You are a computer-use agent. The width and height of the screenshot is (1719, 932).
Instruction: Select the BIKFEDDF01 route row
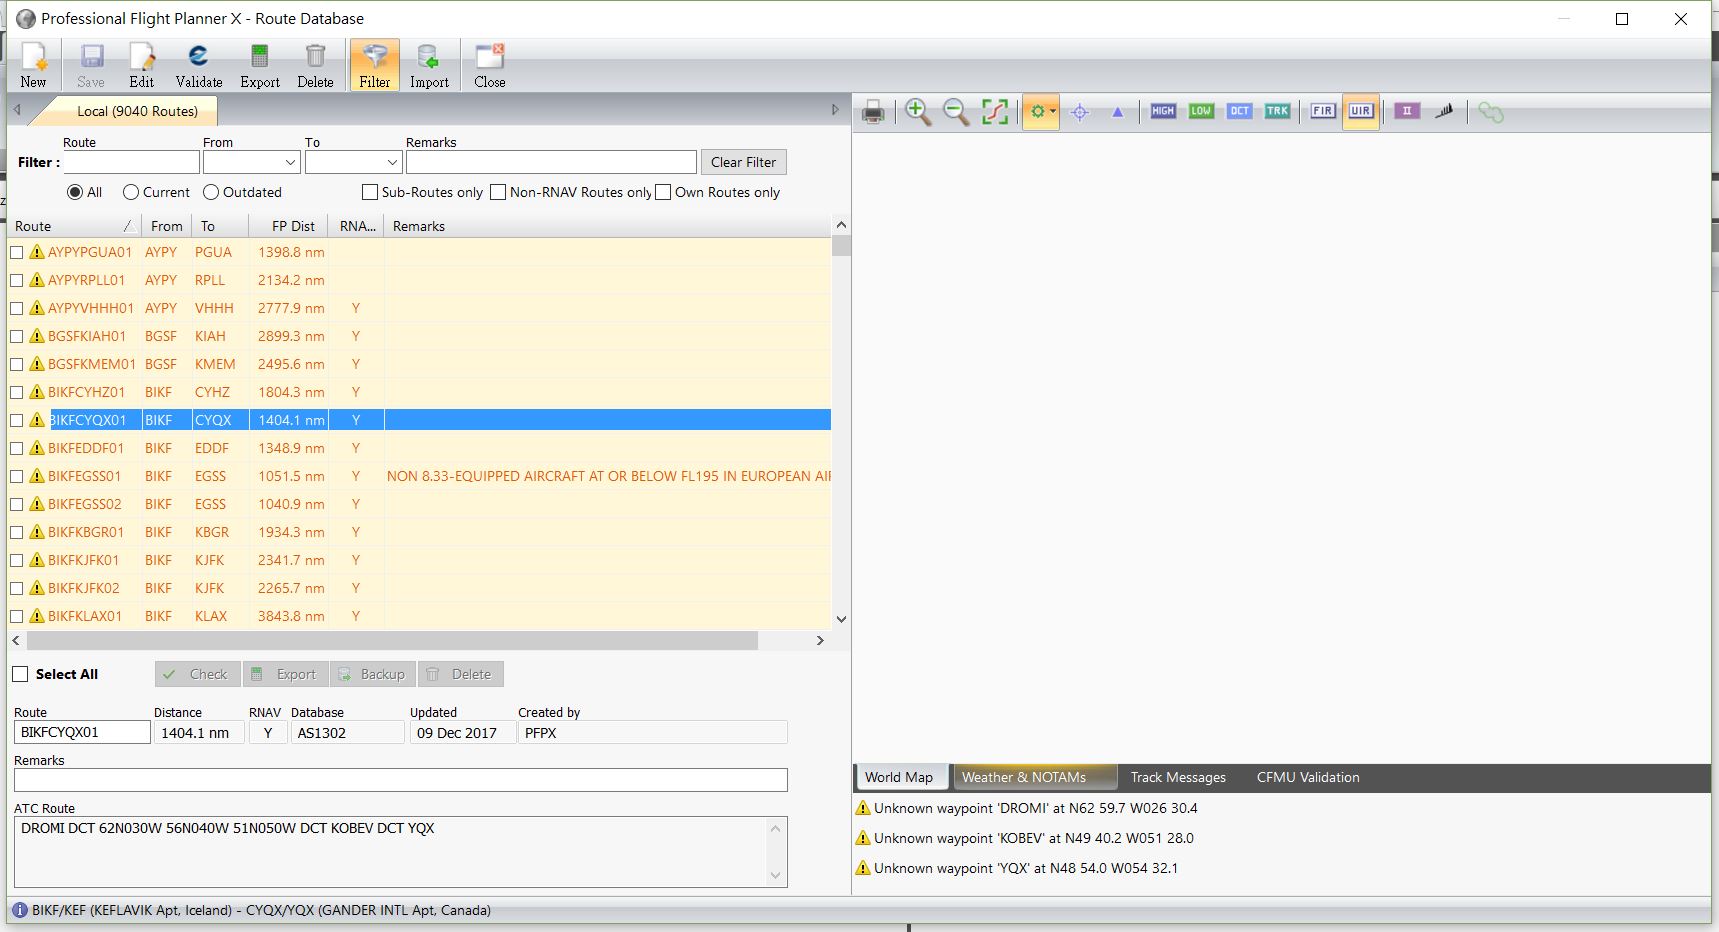[420, 448]
